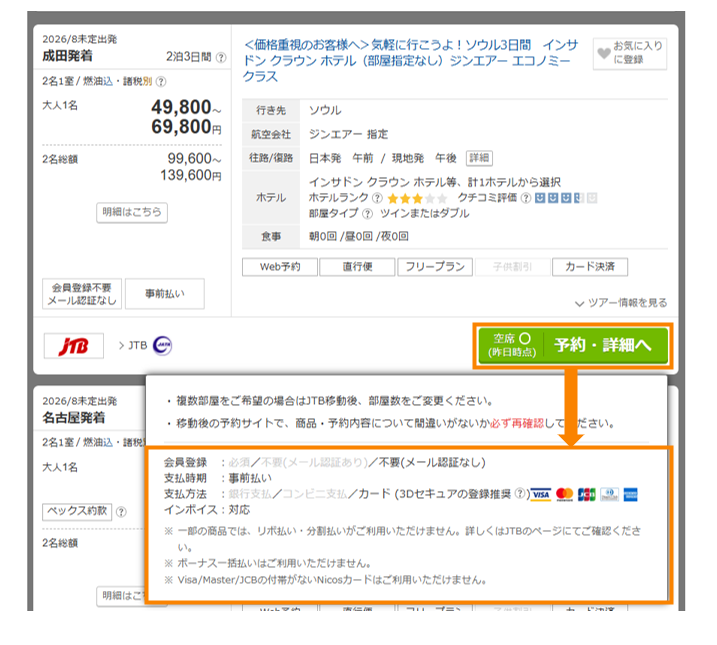Viewport: 717px width, 645px height.
Task: Click the 99,600~139,600円 total price
Action: click(x=191, y=167)
